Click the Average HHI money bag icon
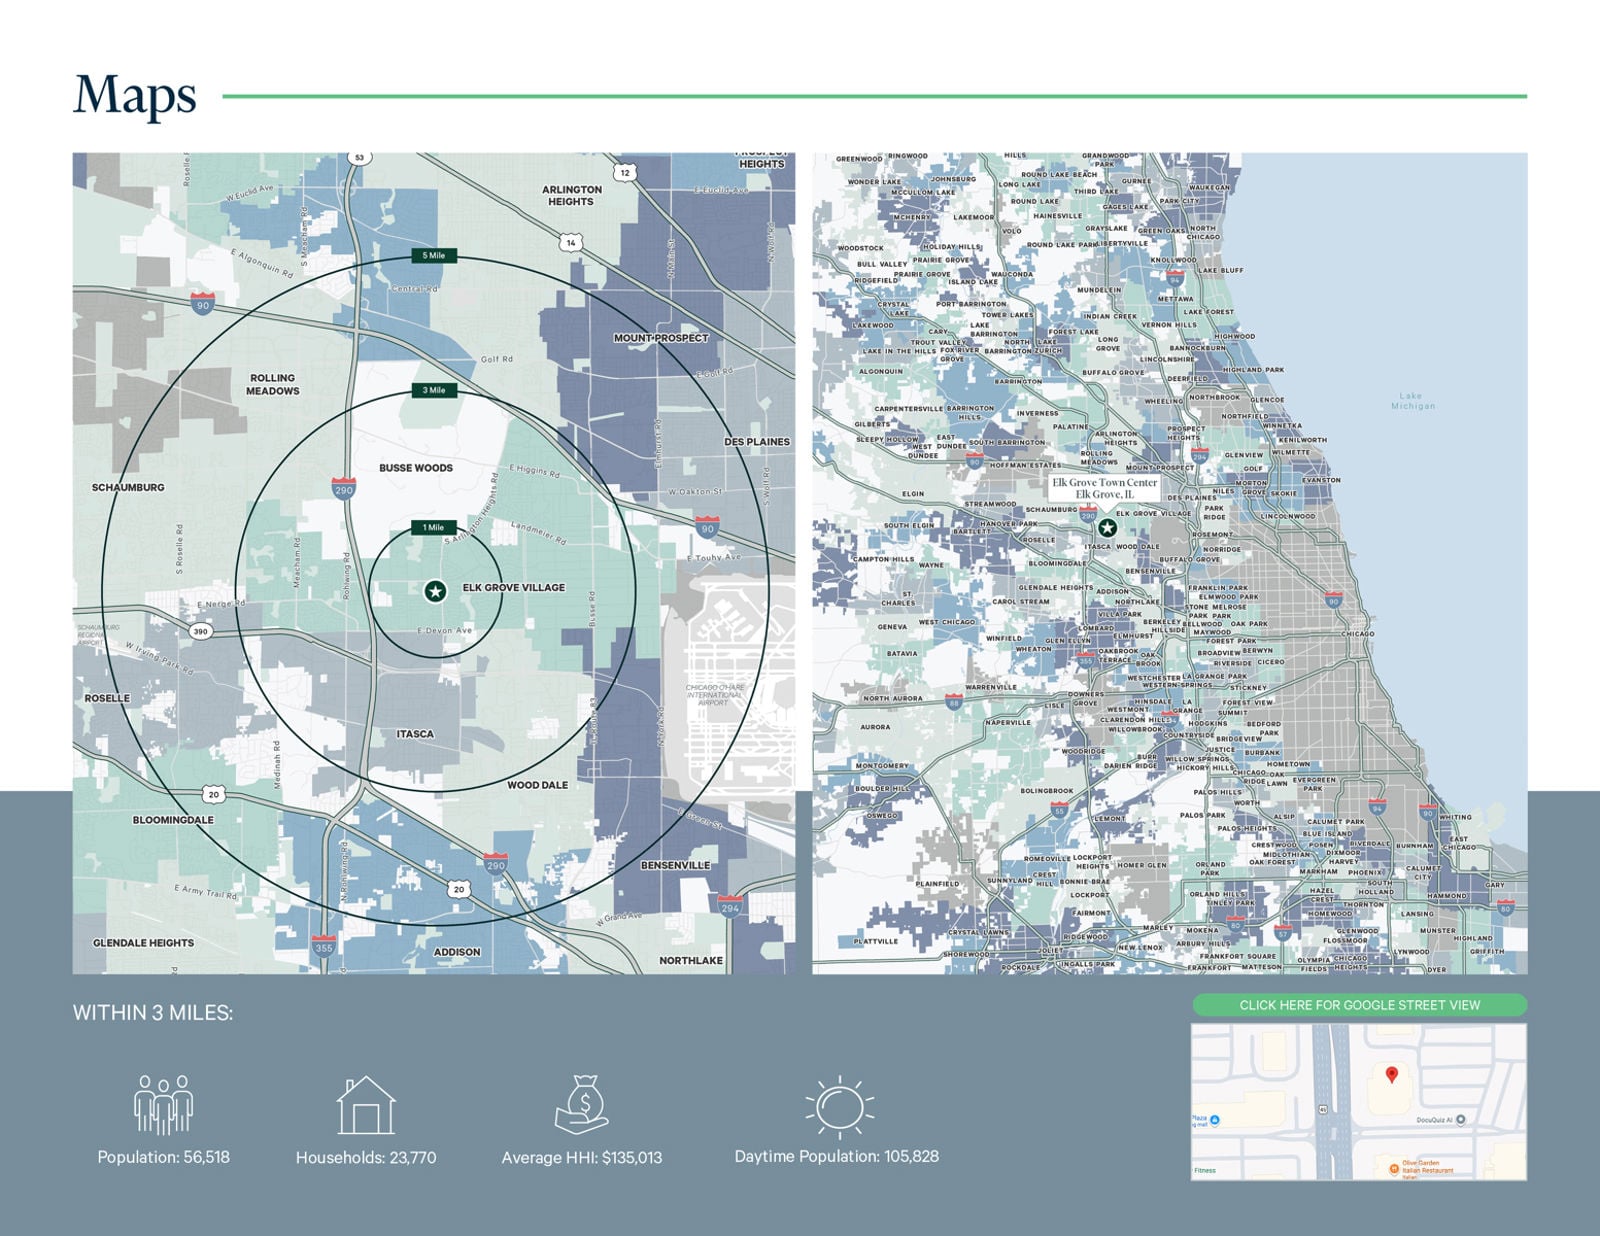1600x1236 pixels. tap(581, 1105)
